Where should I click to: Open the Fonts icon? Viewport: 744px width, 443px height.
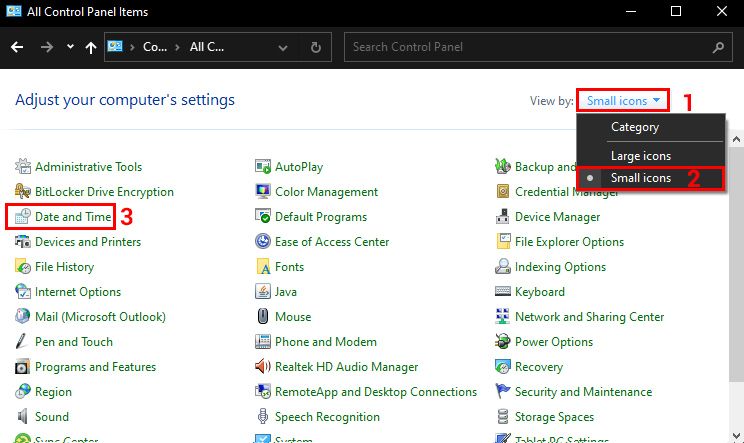262,267
